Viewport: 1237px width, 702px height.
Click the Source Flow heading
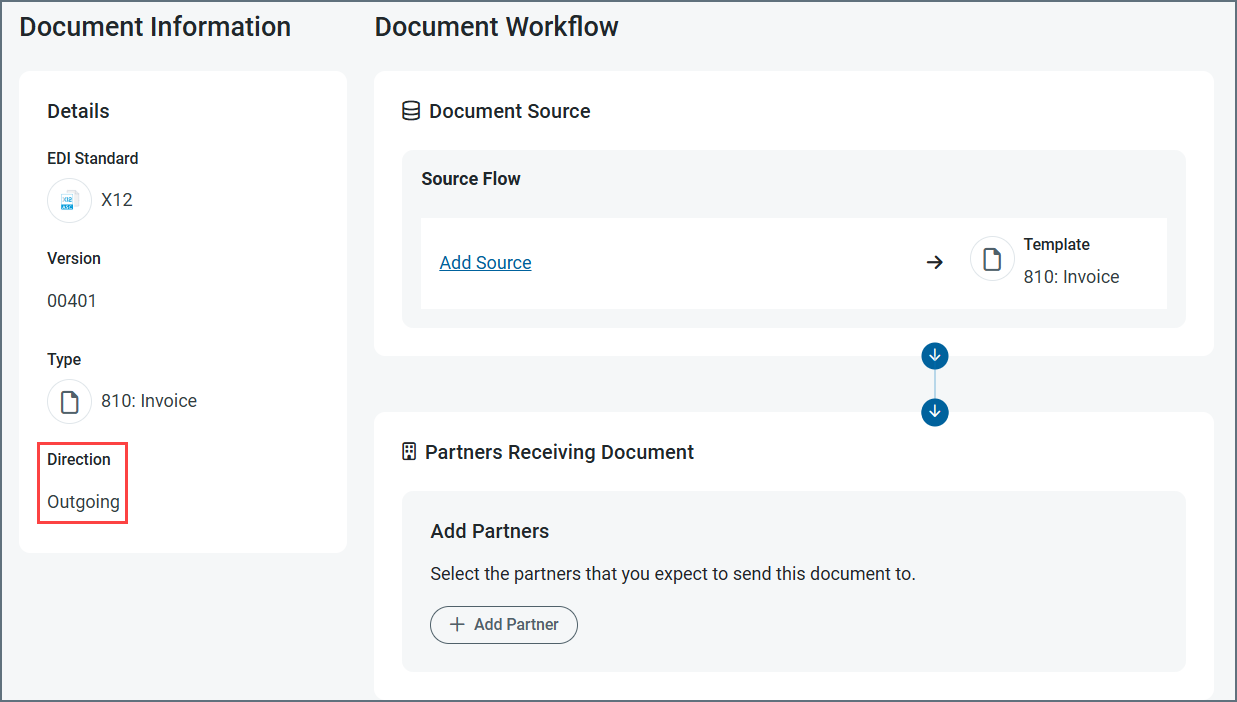pos(471,179)
